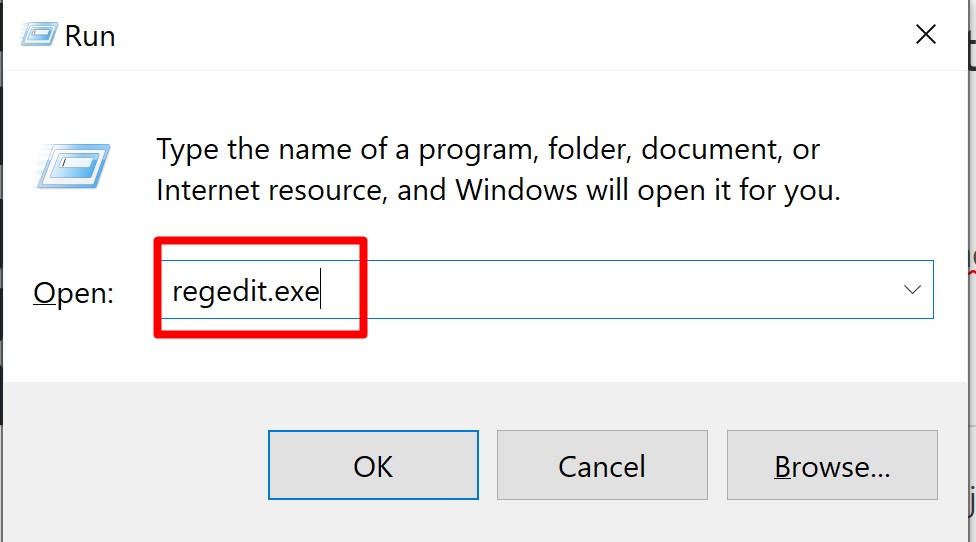Click the white area below Open field
Viewport: 976px width, 542px height.
(x=500, y=350)
